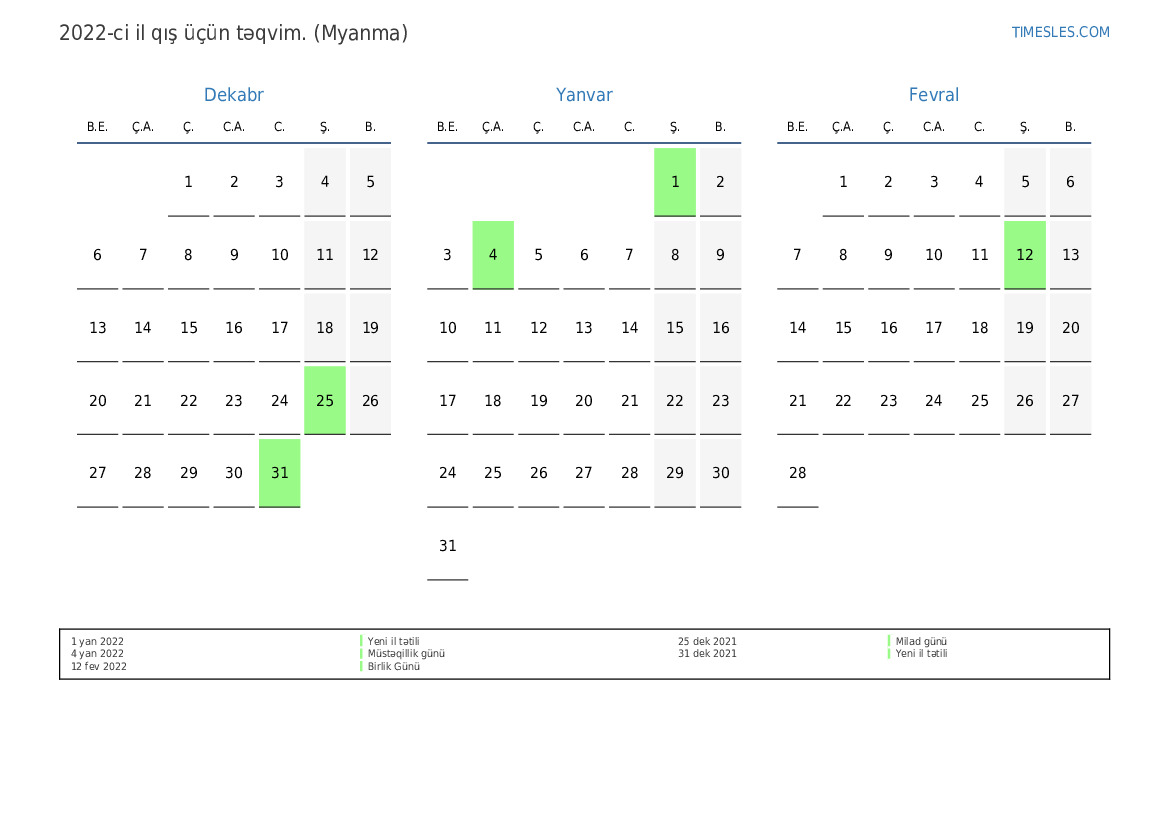The height and width of the screenshot is (827, 1169).
Task: Click January 20 in the Yanvar calendar
Action: coord(584,400)
